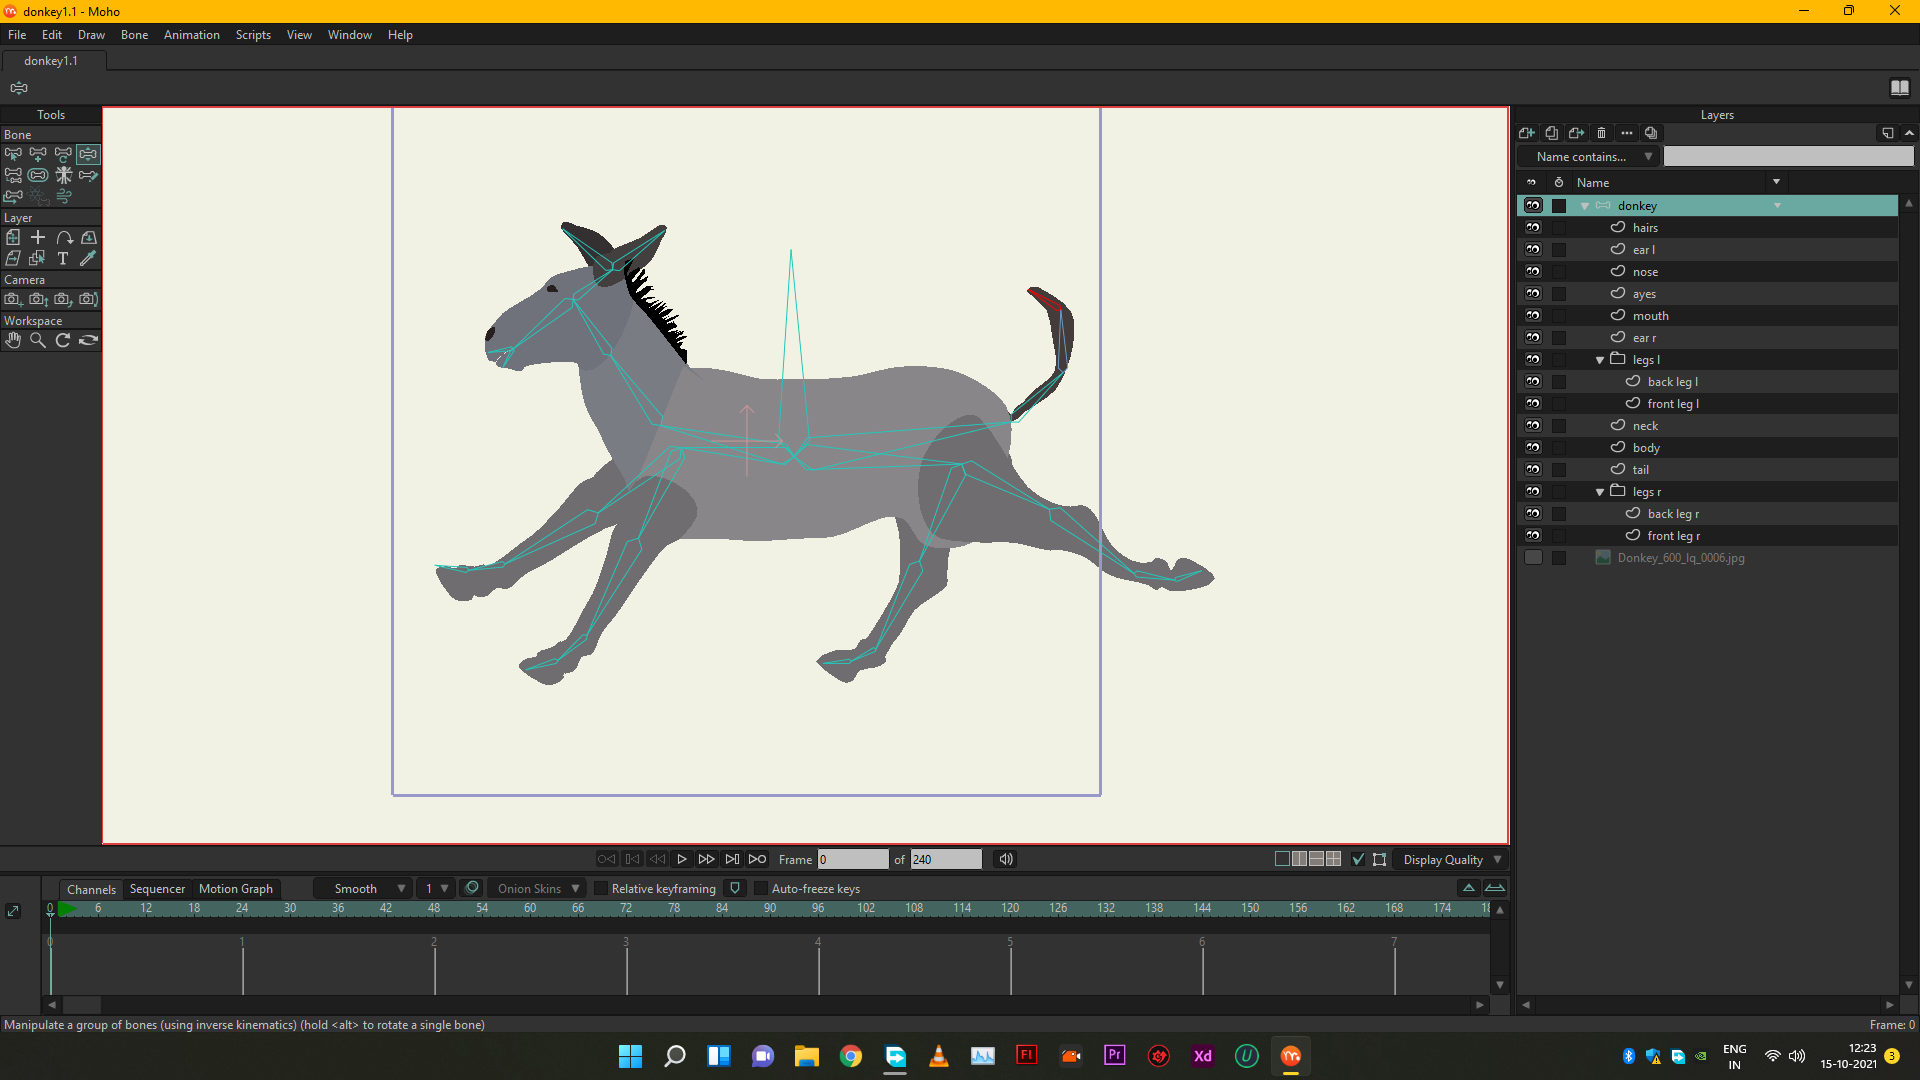Open the Display Quality options

click(x=1451, y=859)
